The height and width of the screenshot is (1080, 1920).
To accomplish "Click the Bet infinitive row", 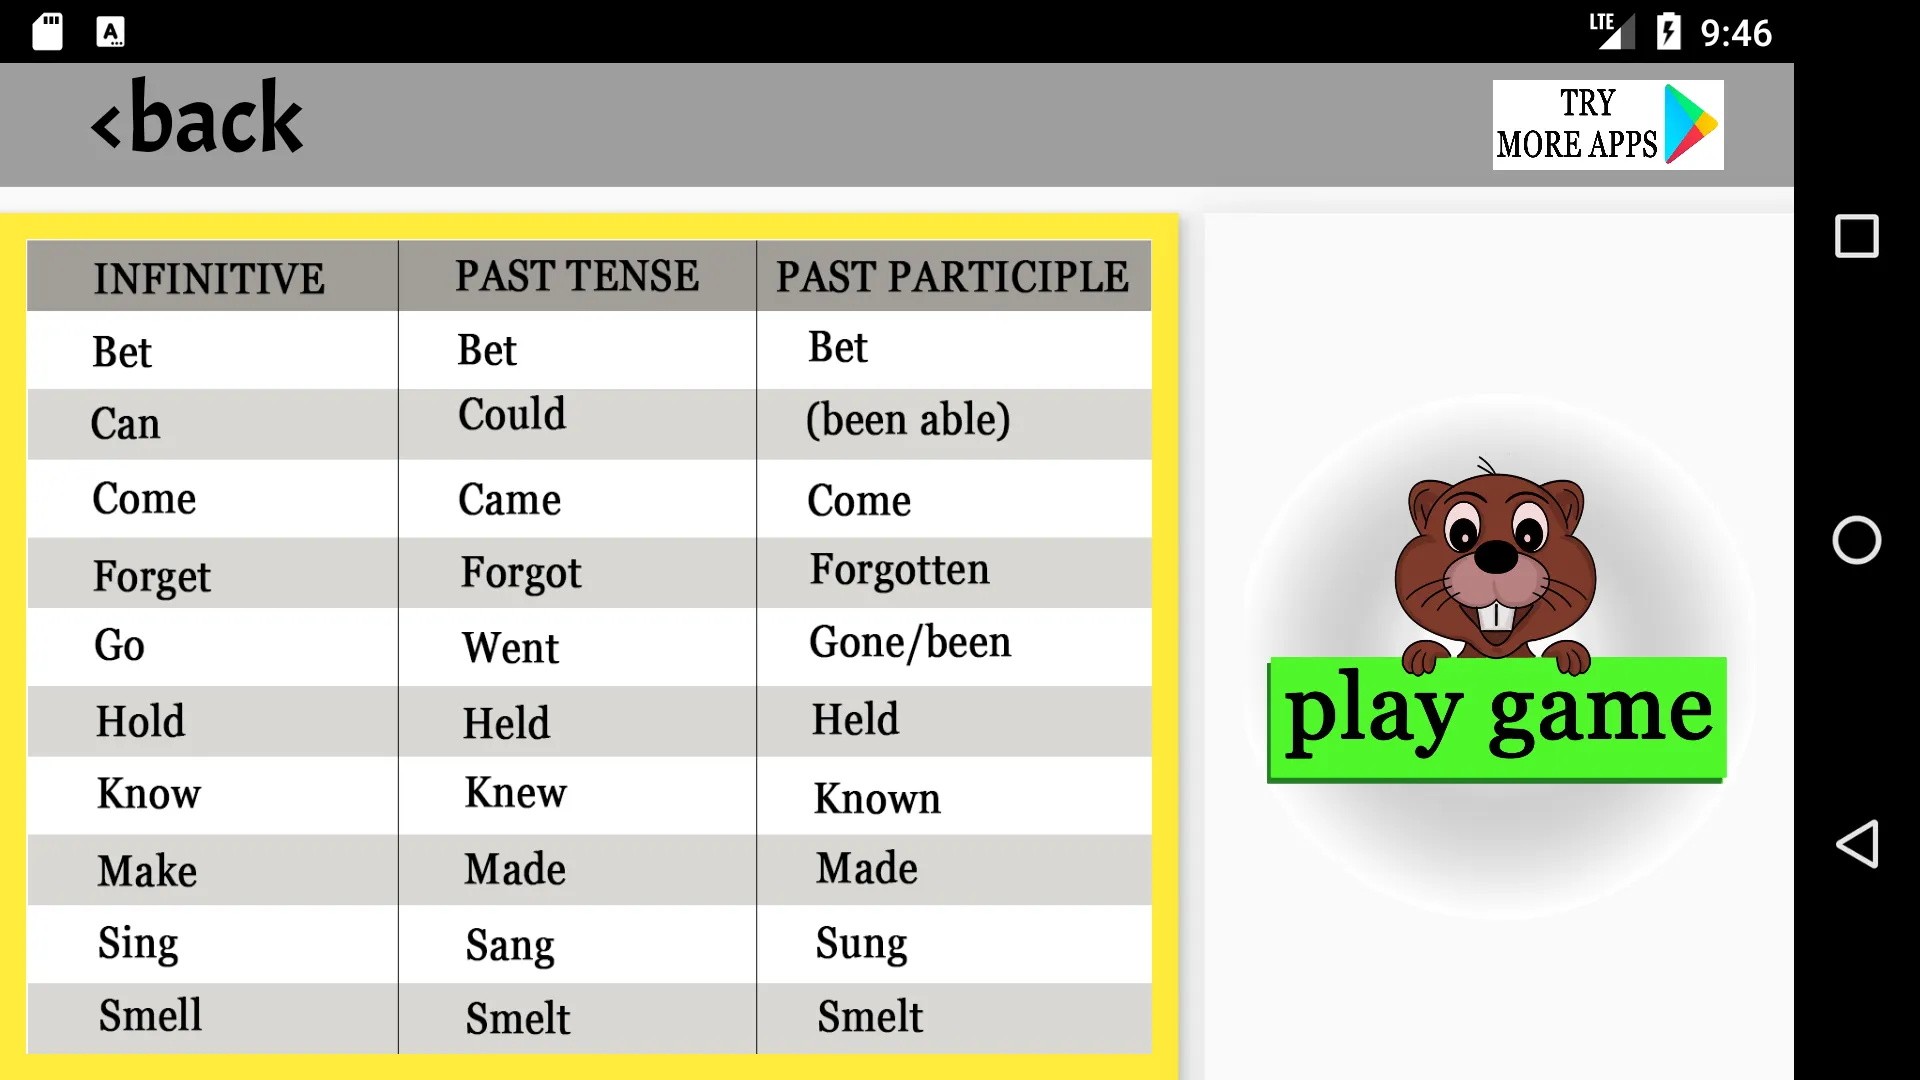I will pyautogui.click(x=211, y=349).
